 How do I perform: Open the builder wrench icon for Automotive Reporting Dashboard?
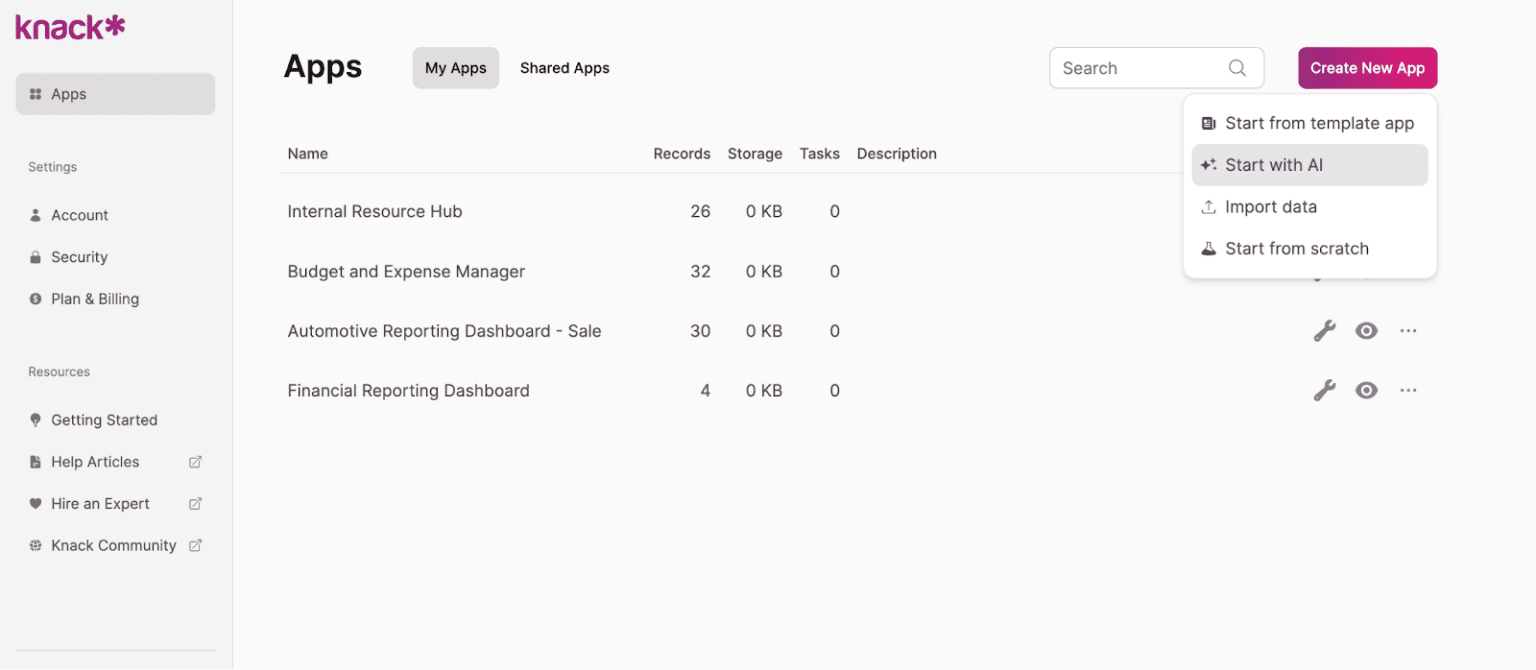click(1325, 330)
